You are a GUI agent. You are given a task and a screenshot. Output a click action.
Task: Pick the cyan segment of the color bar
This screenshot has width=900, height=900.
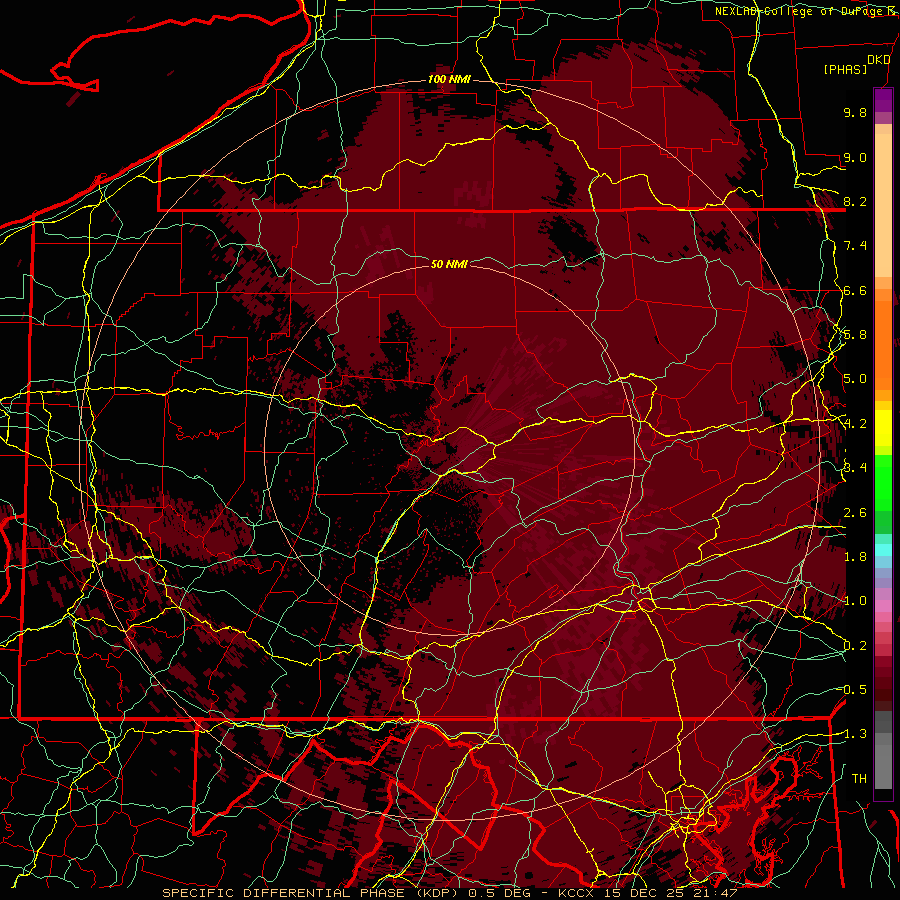click(883, 549)
